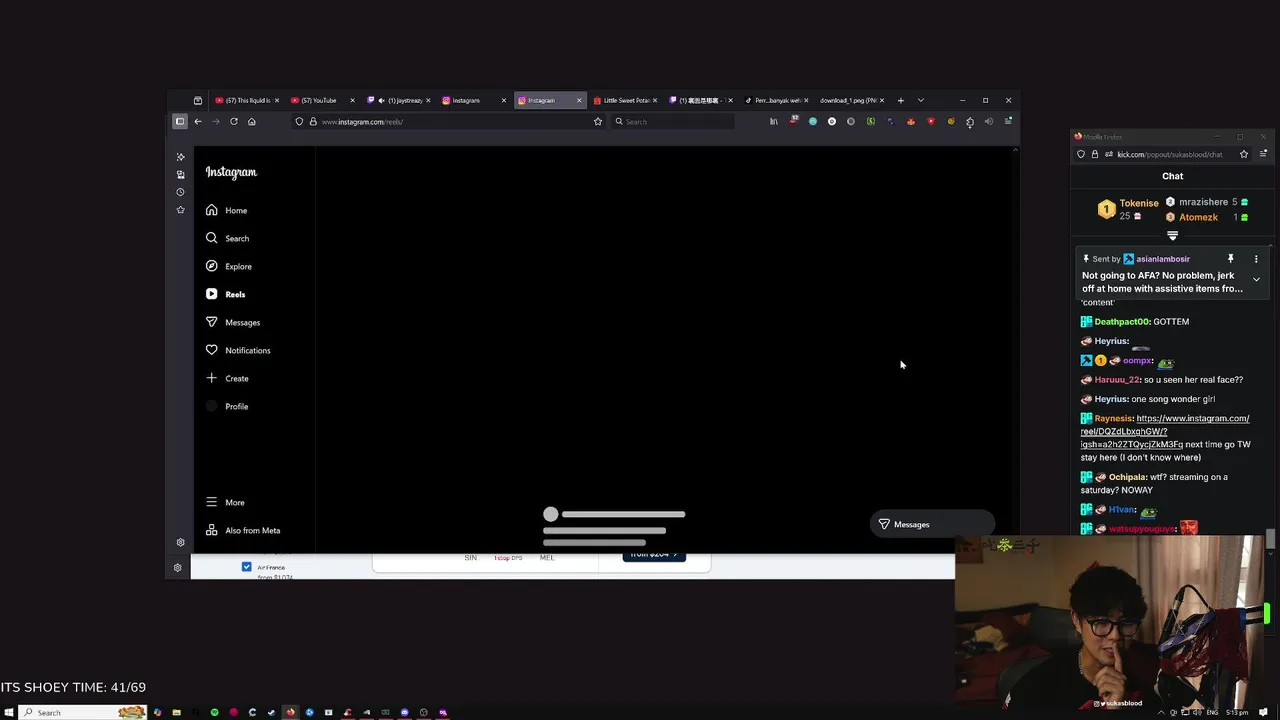Viewport: 1280px width, 720px height.
Task: Open Reels in Instagram sidebar
Action: click(225, 294)
